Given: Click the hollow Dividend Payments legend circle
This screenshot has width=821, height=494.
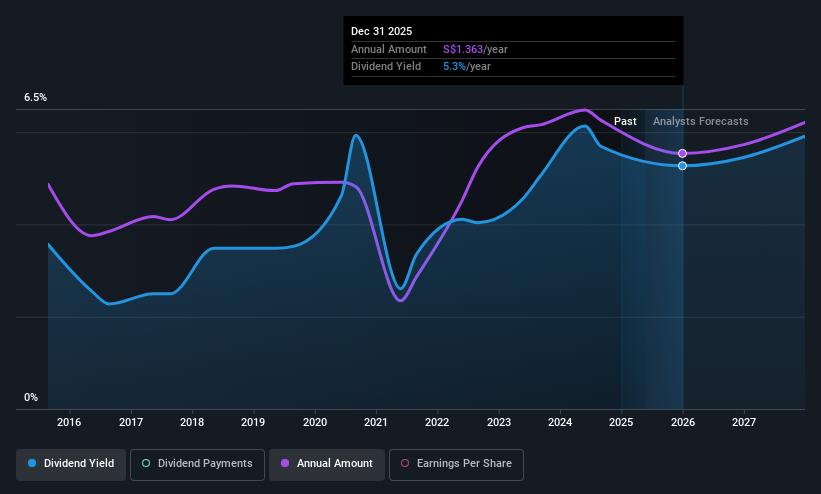Looking at the screenshot, I should (146, 463).
